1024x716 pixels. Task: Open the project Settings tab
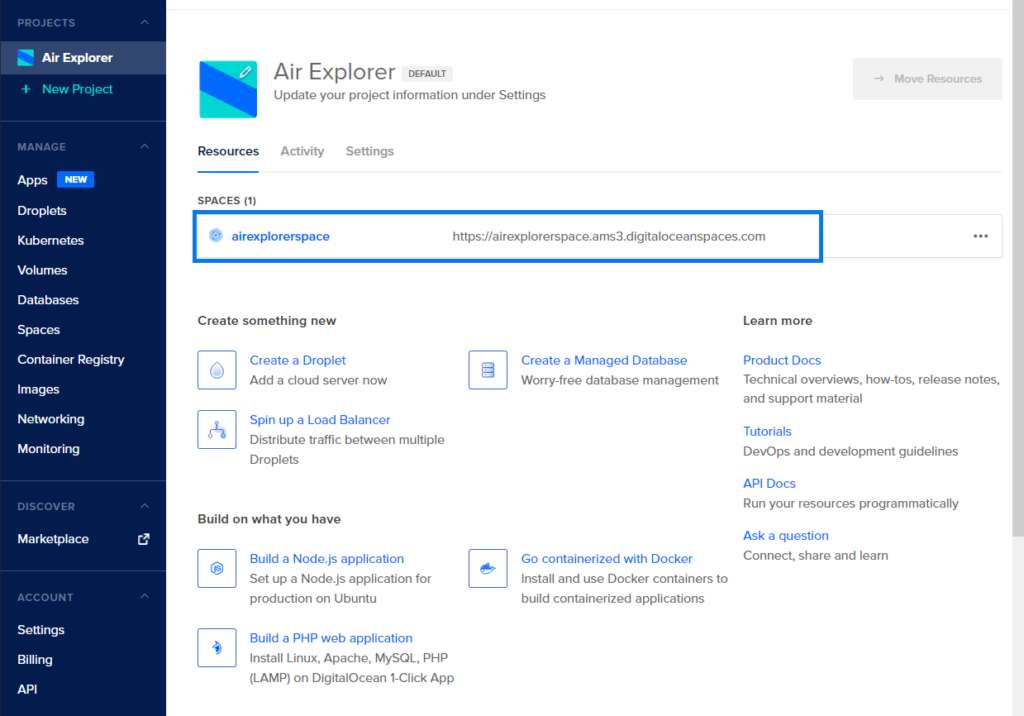point(370,151)
